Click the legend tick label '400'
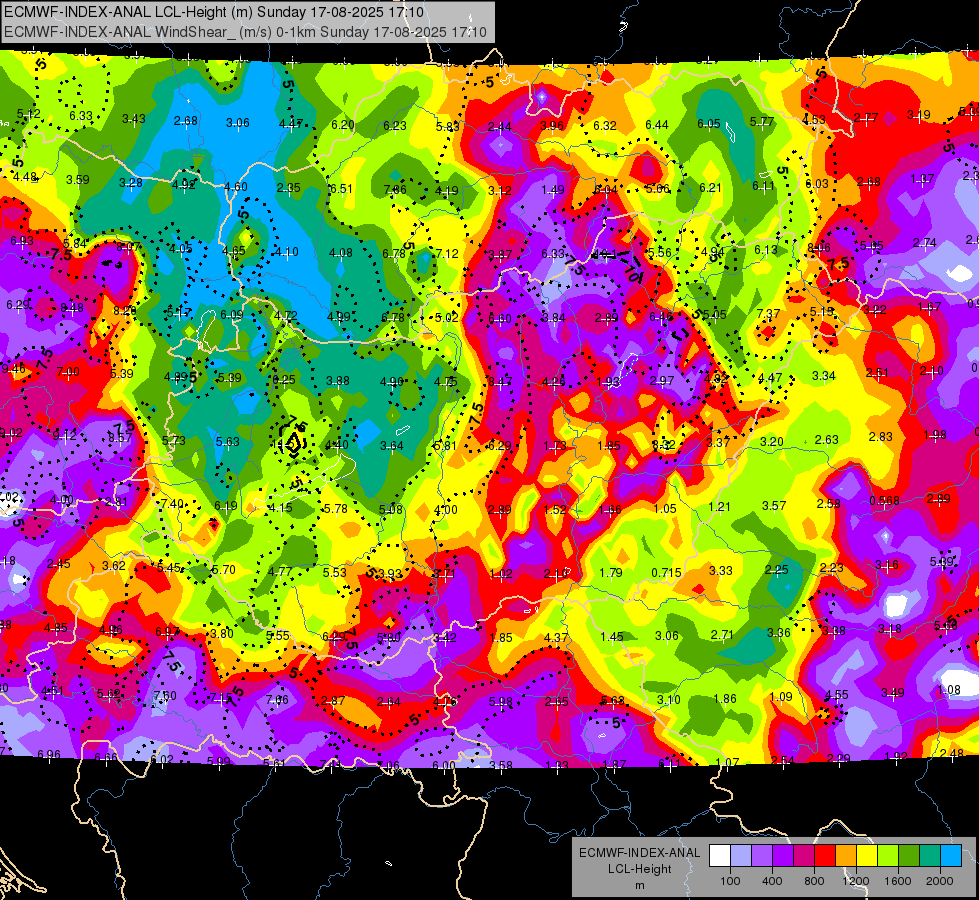The height and width of the screenshot is (900, 979). (772, 881)
